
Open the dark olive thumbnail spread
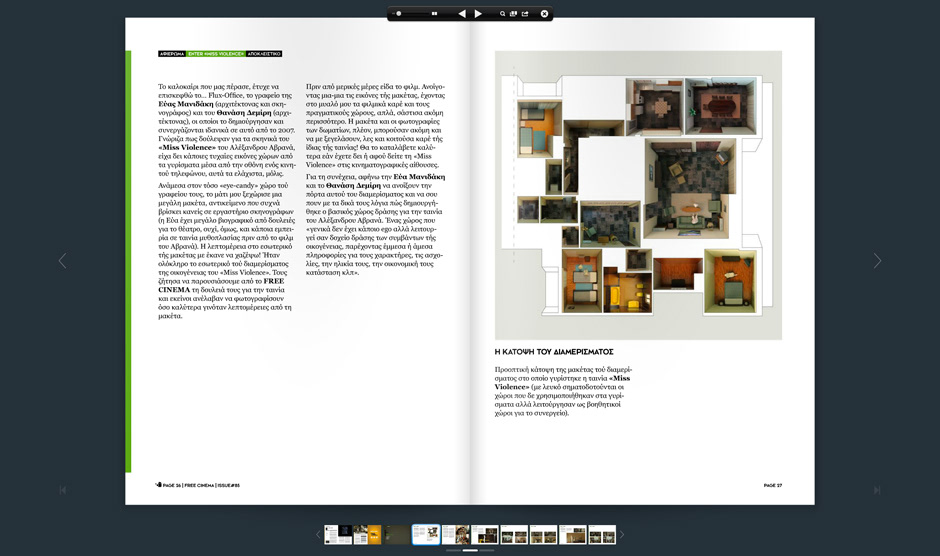pyautogui.click(x=396, y=534)
